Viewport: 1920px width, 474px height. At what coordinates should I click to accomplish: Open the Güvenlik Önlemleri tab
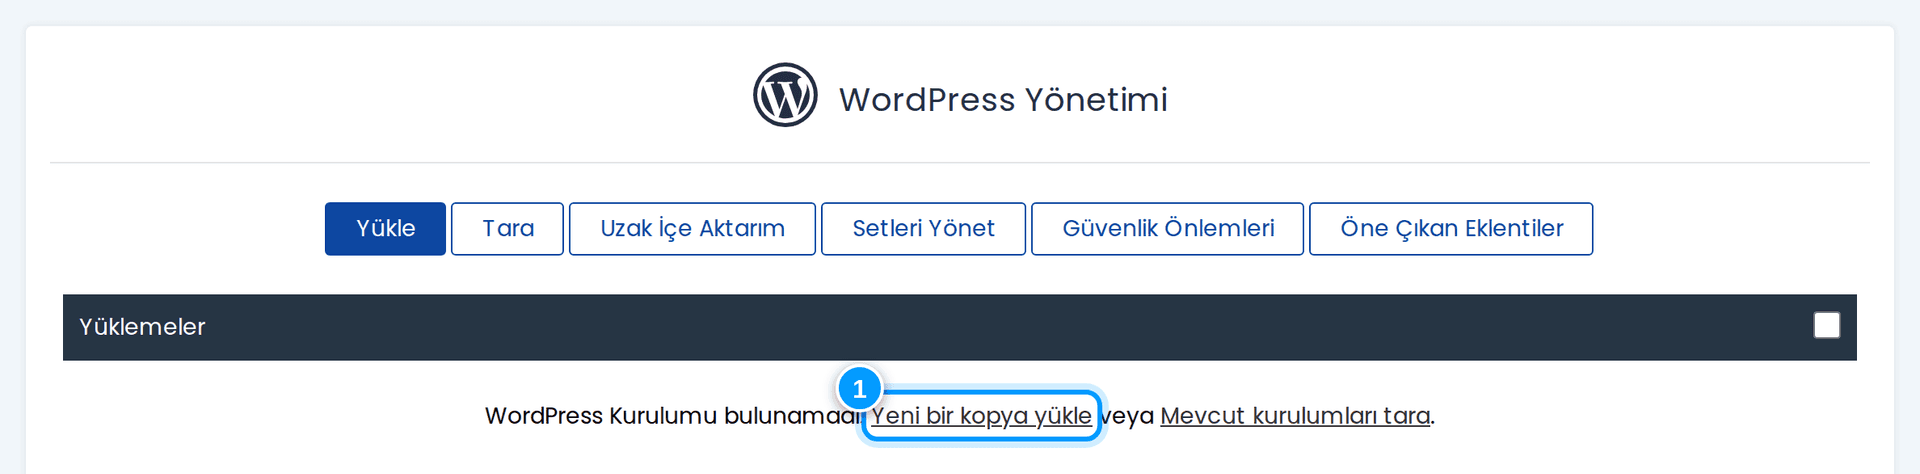(1167, 229)
